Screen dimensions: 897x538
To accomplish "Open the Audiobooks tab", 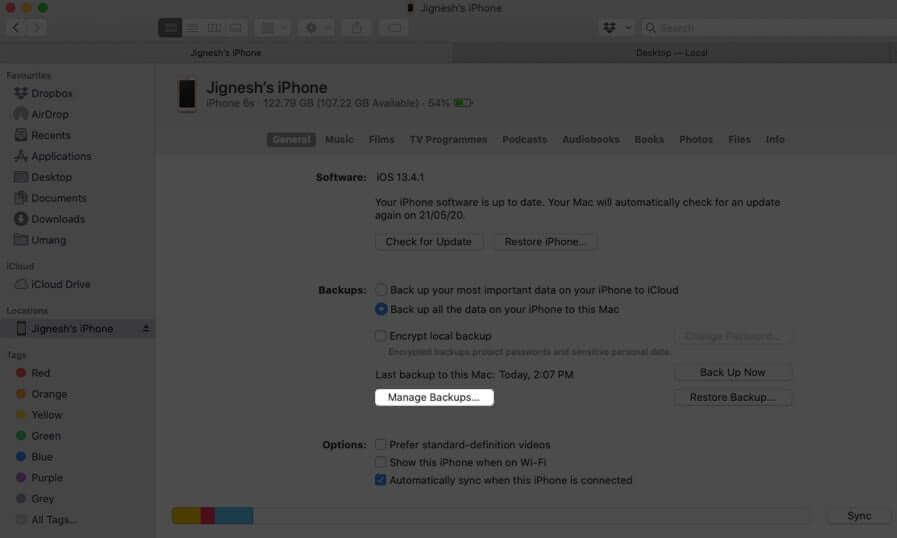I will pos(591,140).
